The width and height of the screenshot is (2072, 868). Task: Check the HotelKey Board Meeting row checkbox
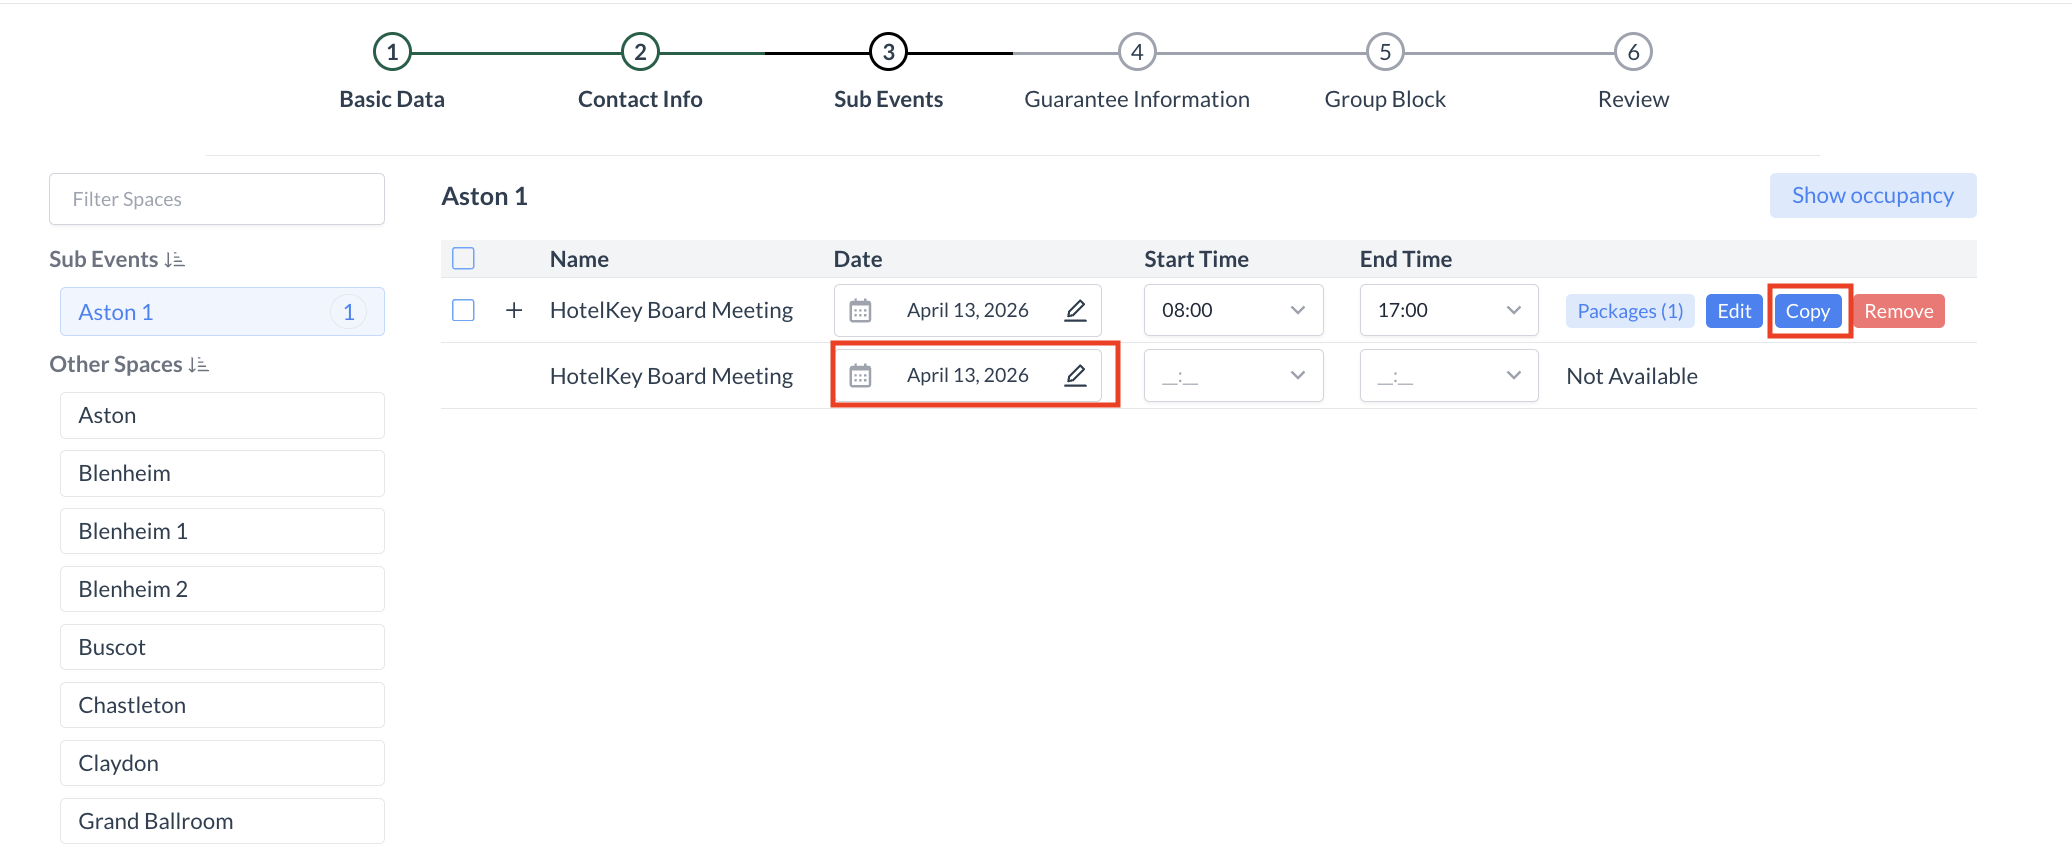tap(463, 311)
